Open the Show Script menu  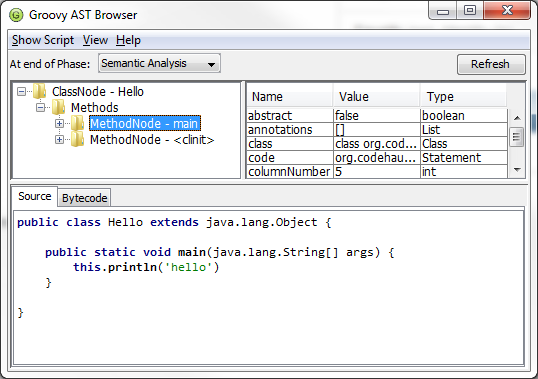click(43, 40)
